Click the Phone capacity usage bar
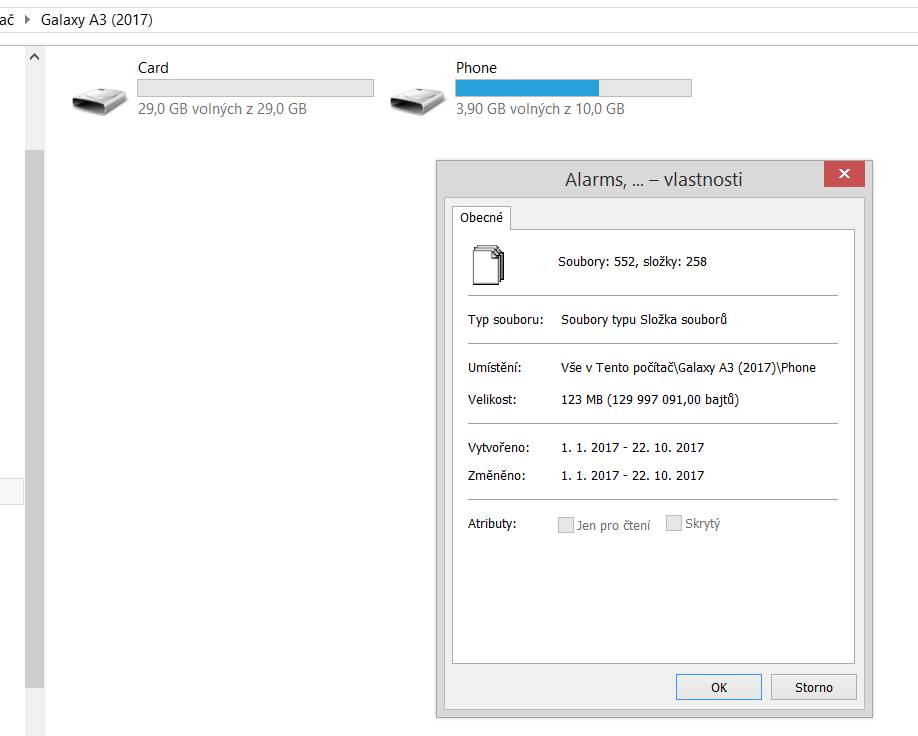 coord(573,88)
